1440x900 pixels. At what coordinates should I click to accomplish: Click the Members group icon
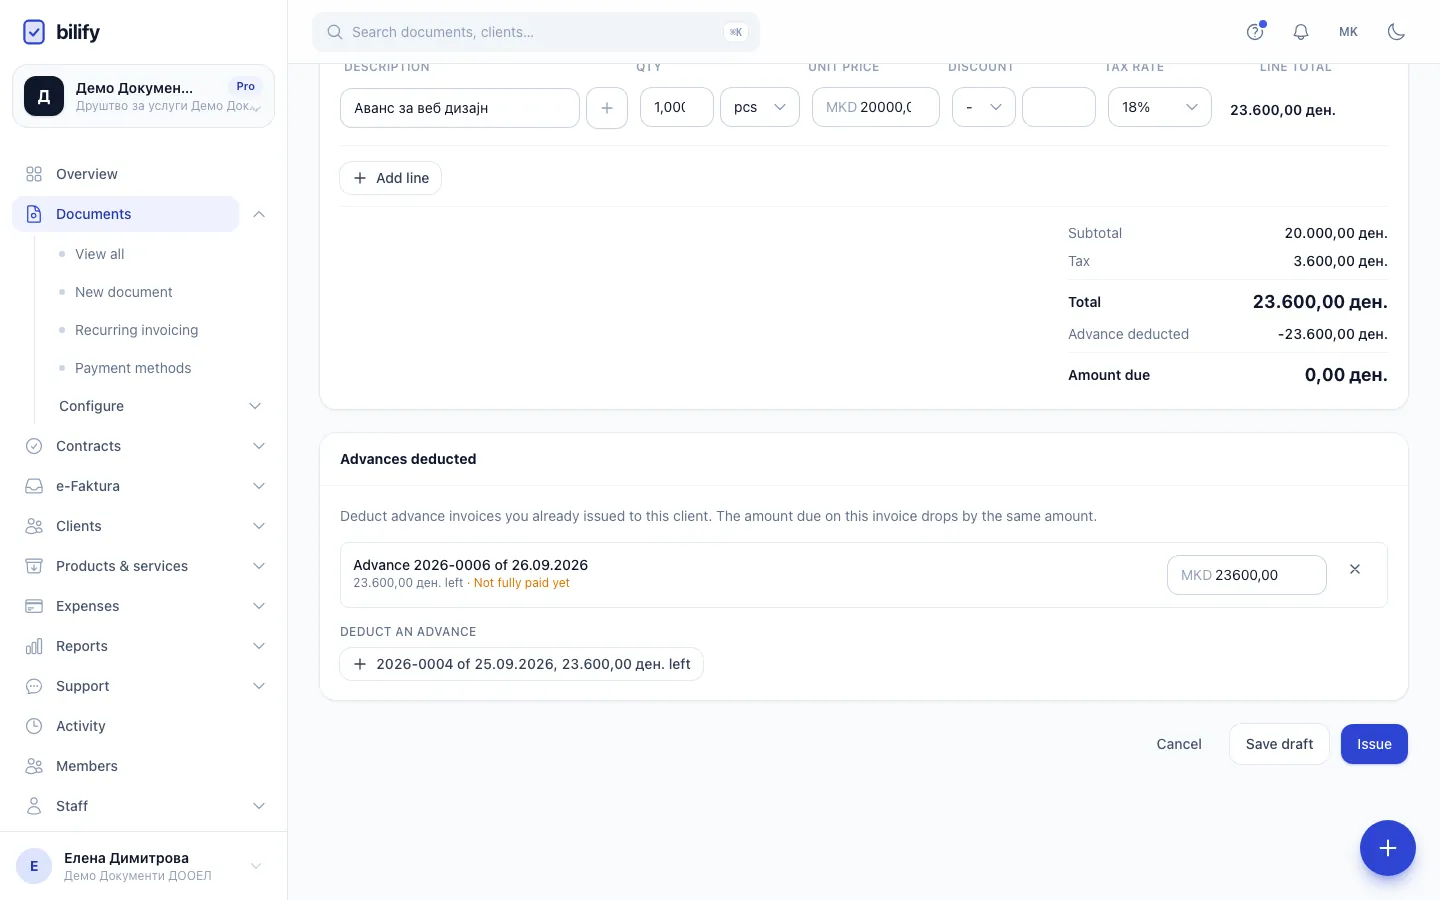coord(34,766)
